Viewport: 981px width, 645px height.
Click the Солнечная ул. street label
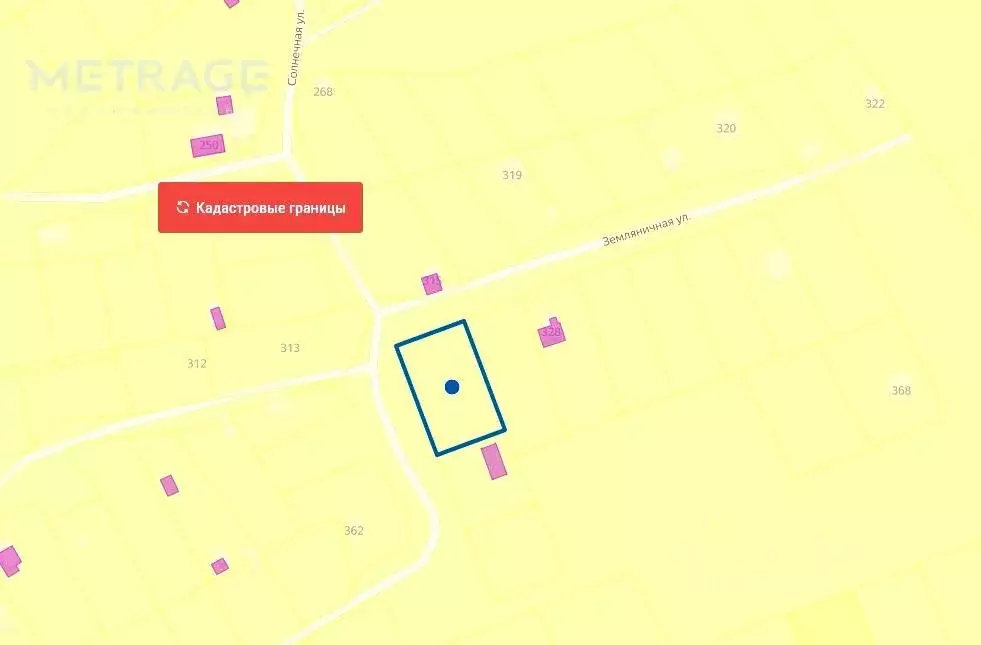[x=297, y=48]
